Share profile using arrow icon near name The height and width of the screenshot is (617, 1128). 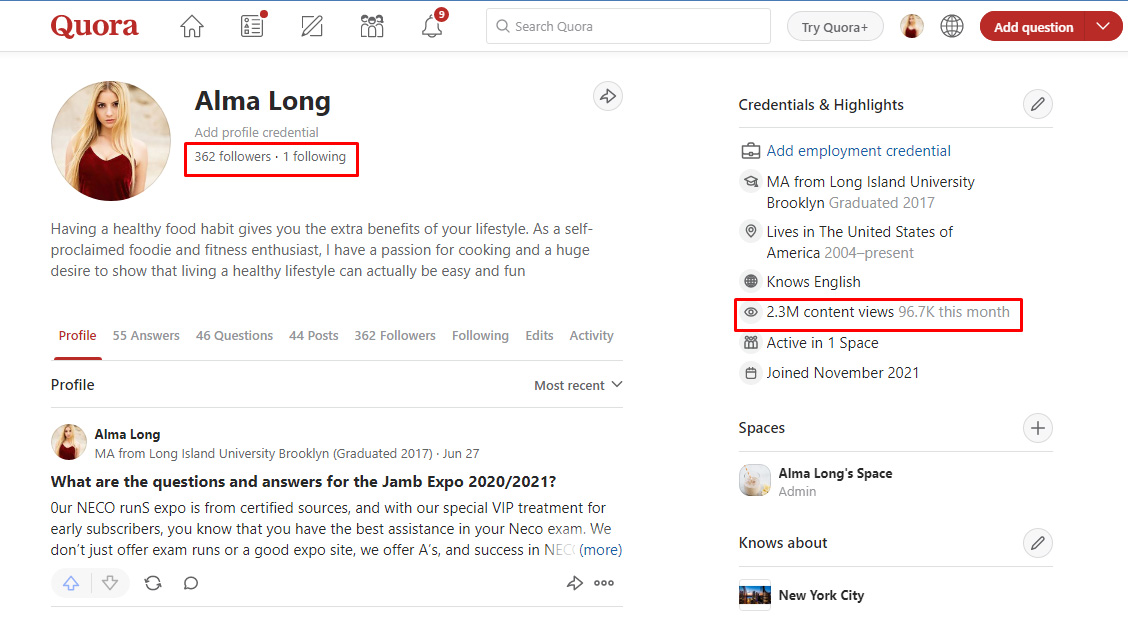(608, 96)
